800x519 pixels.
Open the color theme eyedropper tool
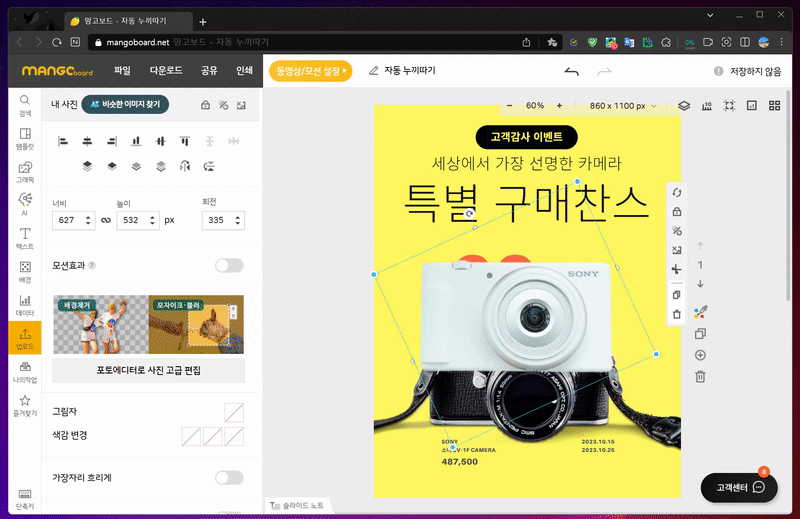[x=701, y=312]
